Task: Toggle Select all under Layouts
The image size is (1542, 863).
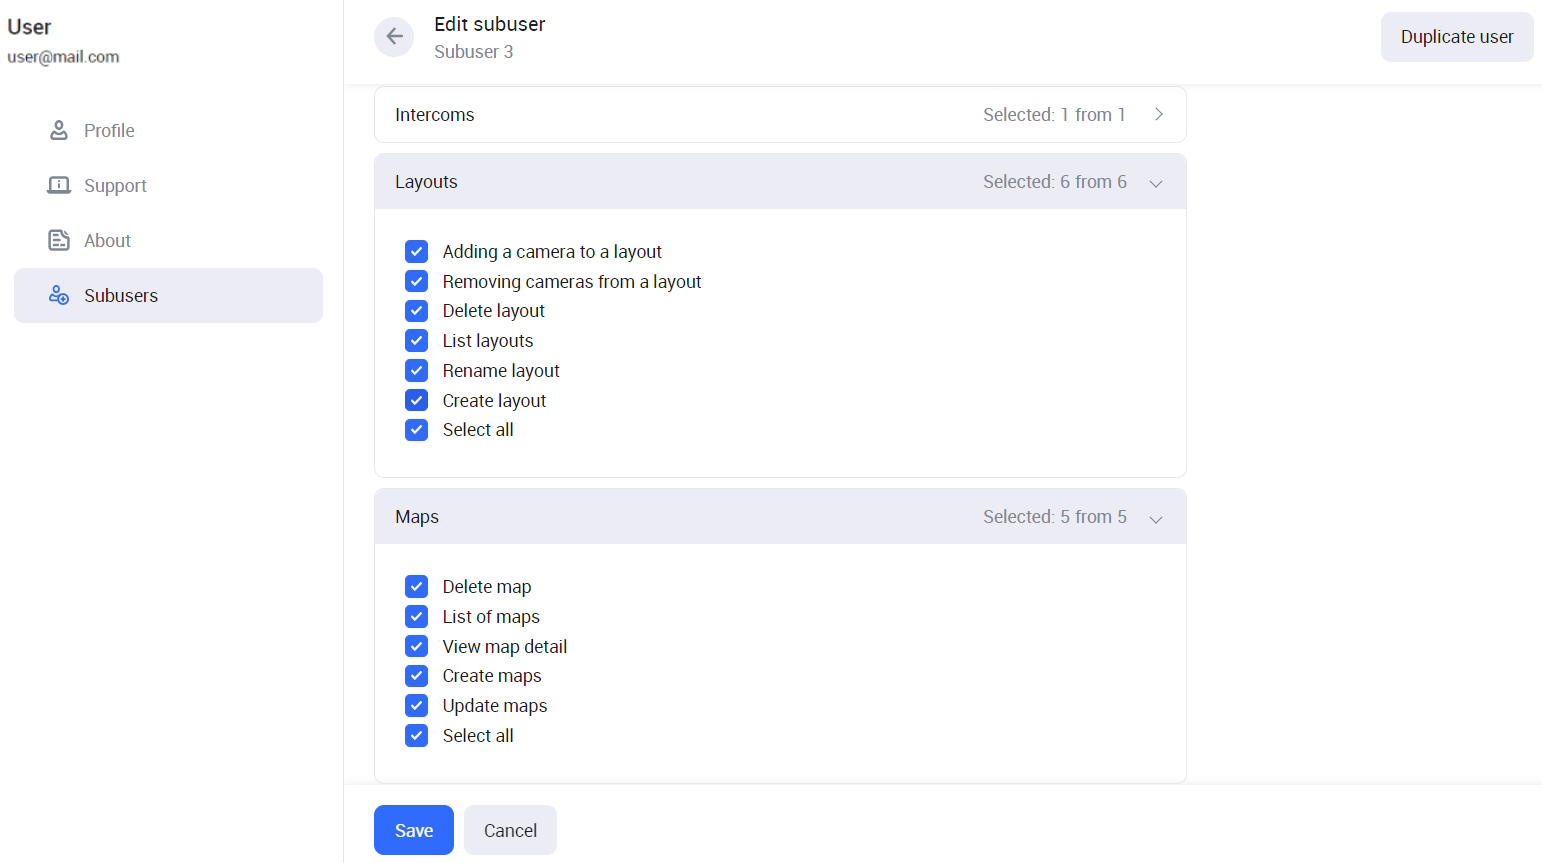Action: click(417, 430)
